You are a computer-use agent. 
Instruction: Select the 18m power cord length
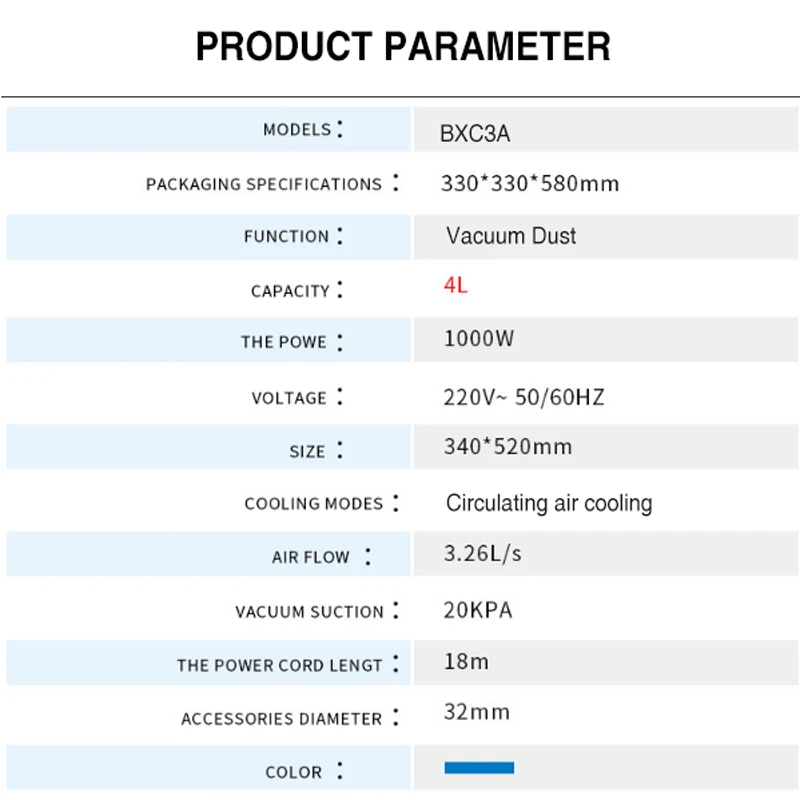(x=466, y=662)
